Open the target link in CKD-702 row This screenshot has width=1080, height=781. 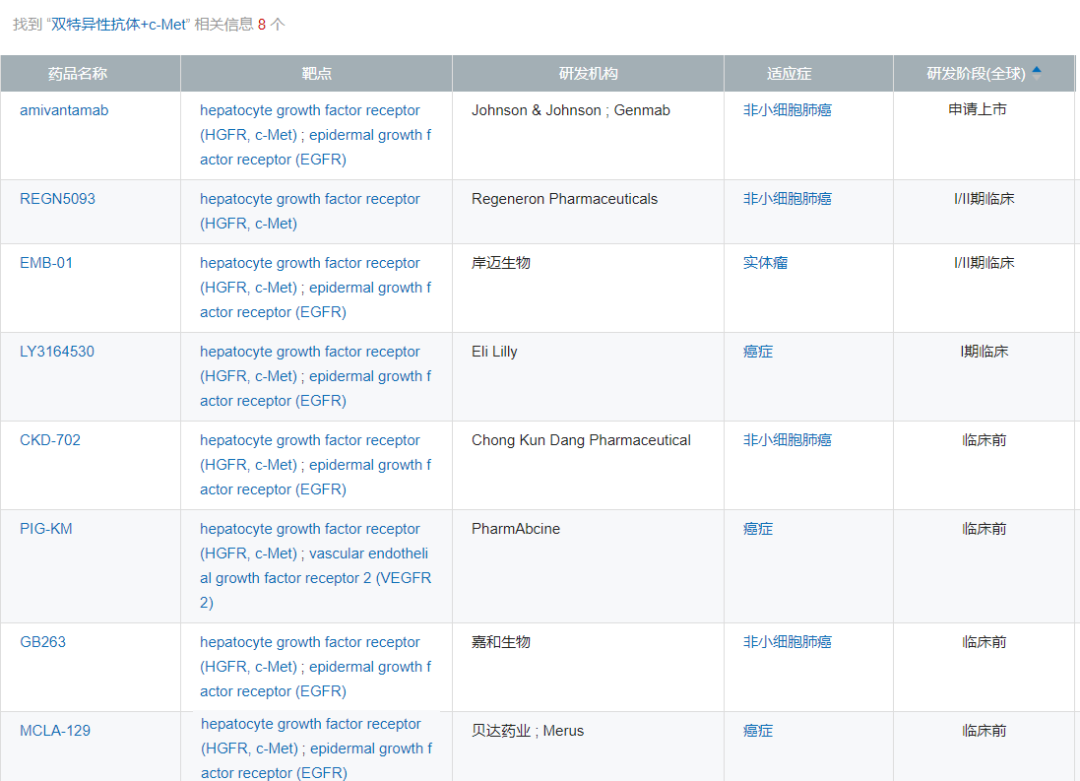pyautogui.click(x=315, y=465)
